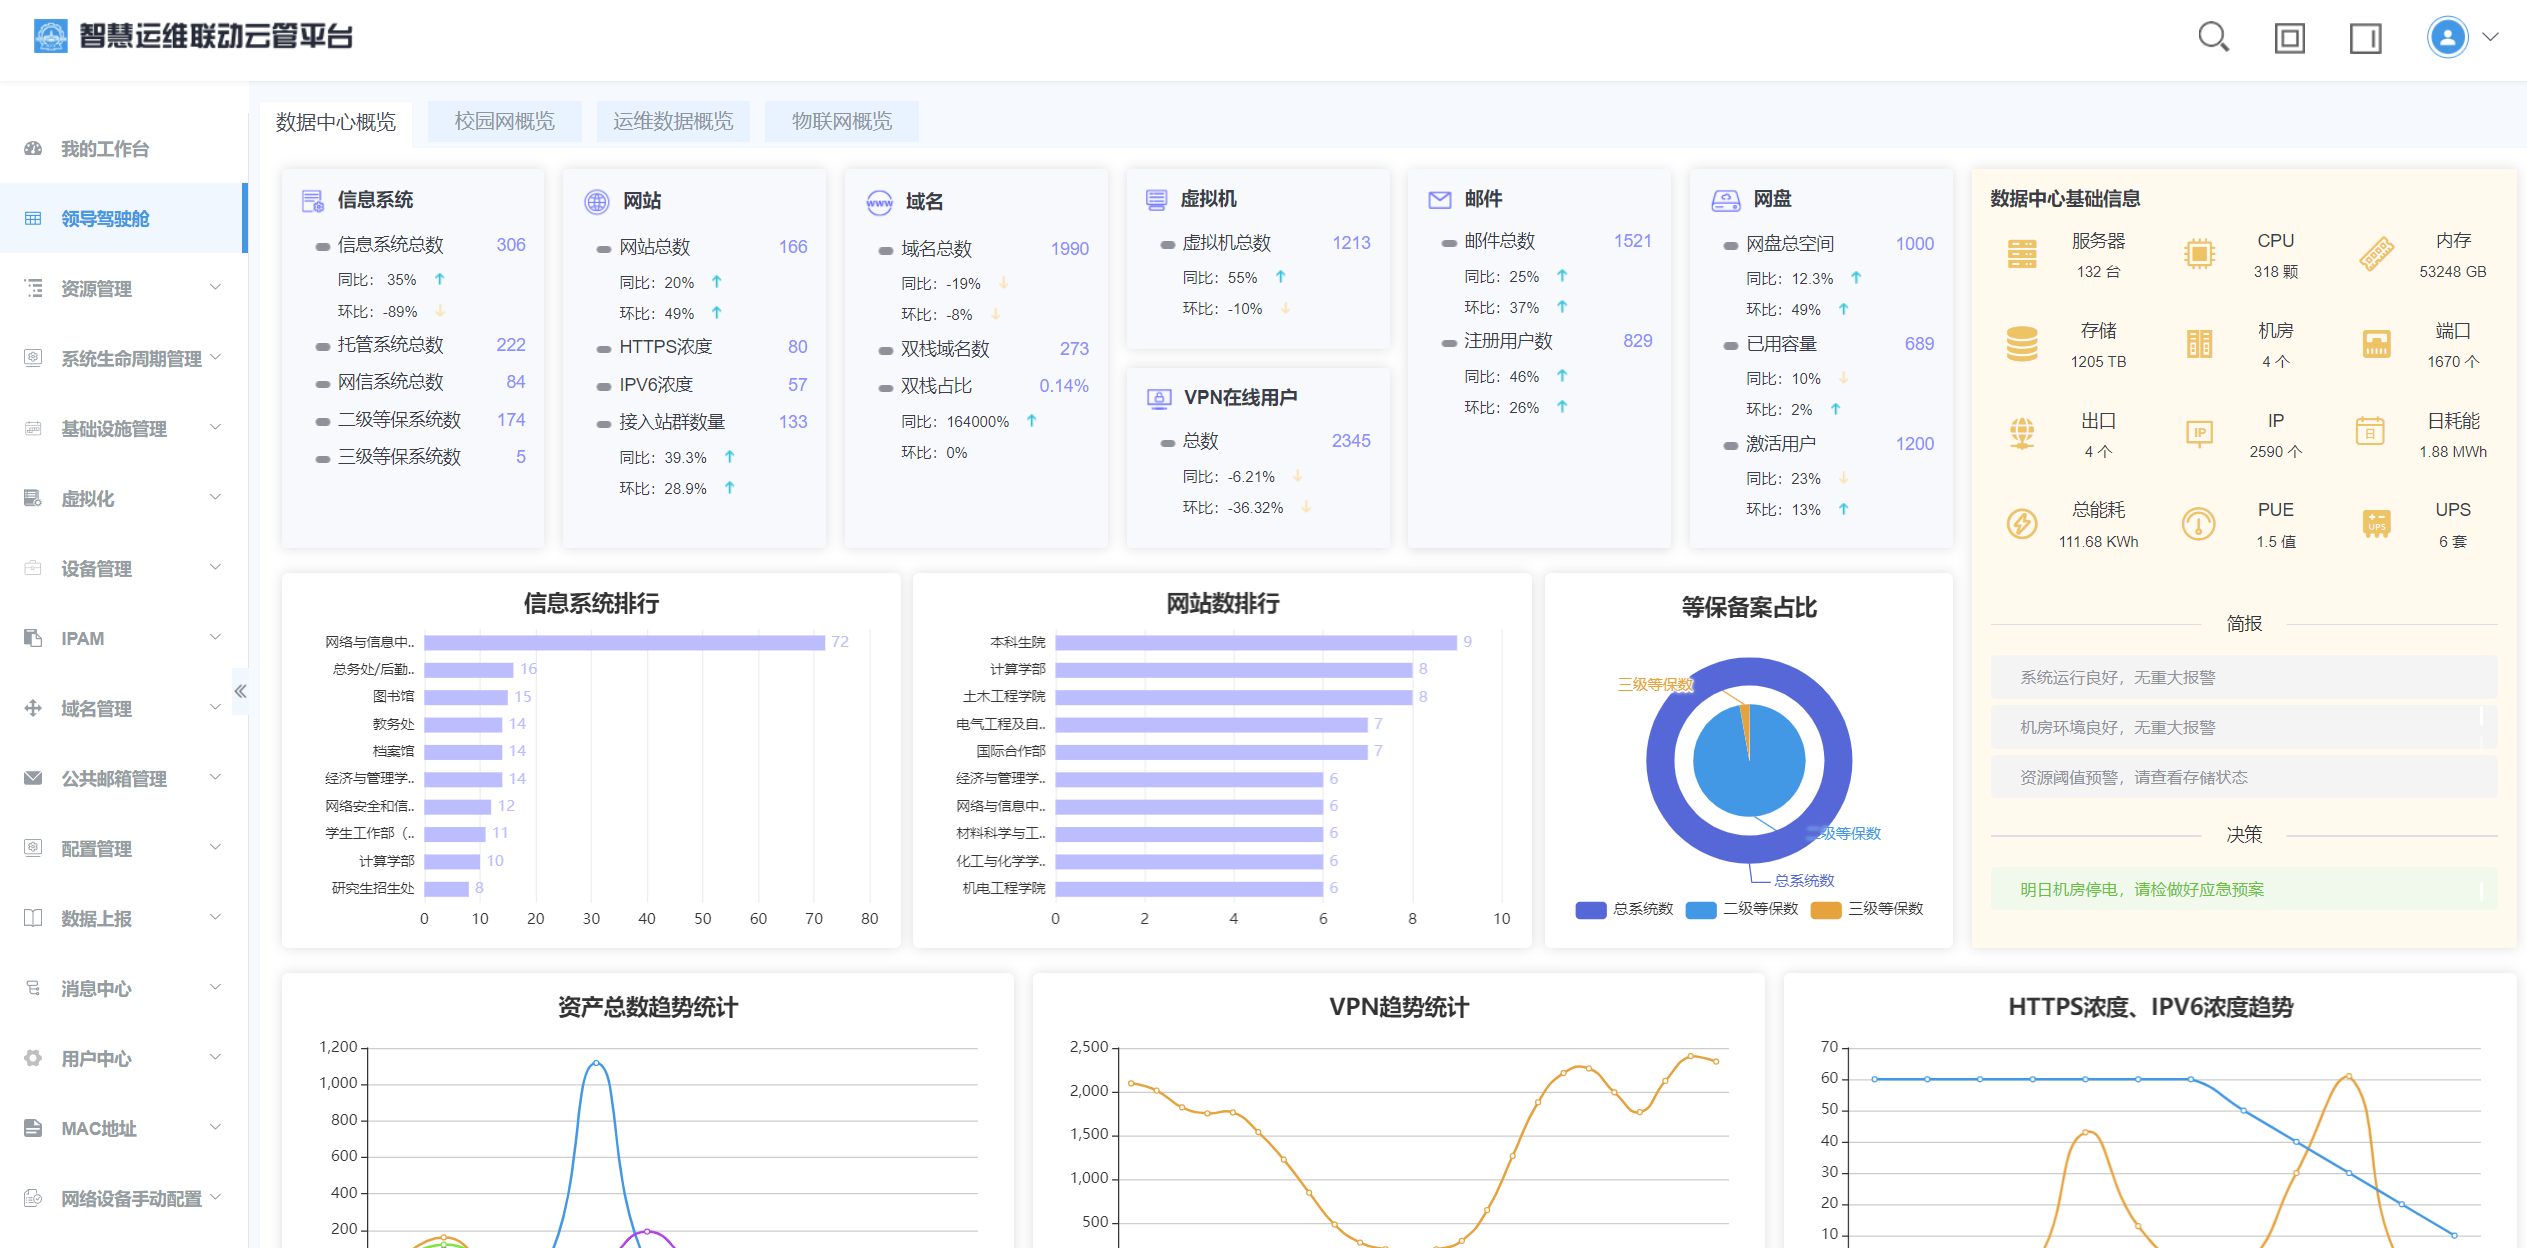The width and height of the screenshot is (2527, 1248).
Task: Switch to the 物联网概览 tab
Action: tap(841, 121)
